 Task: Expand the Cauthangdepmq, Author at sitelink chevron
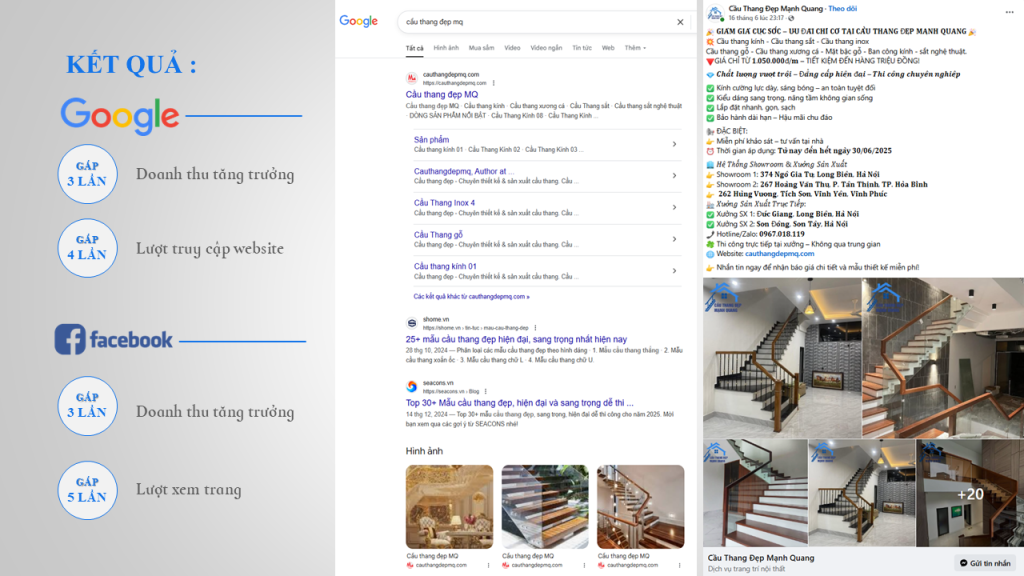point(675,176)
